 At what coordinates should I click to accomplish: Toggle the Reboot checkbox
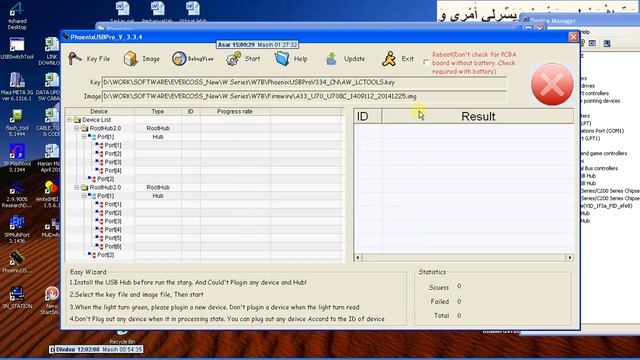point(426,63)
